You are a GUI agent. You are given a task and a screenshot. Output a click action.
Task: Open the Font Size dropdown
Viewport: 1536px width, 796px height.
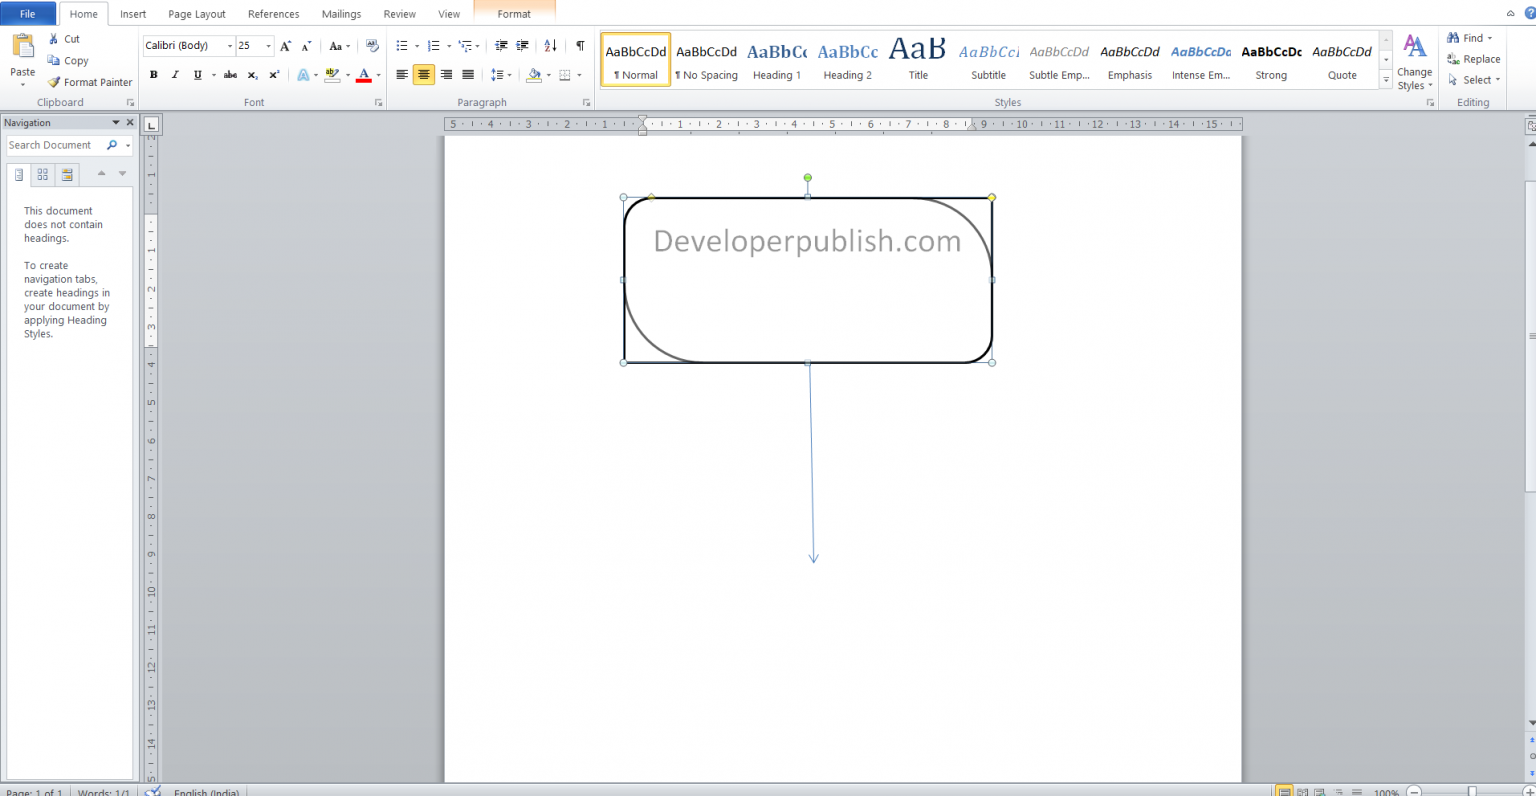[x=267, y=45]
